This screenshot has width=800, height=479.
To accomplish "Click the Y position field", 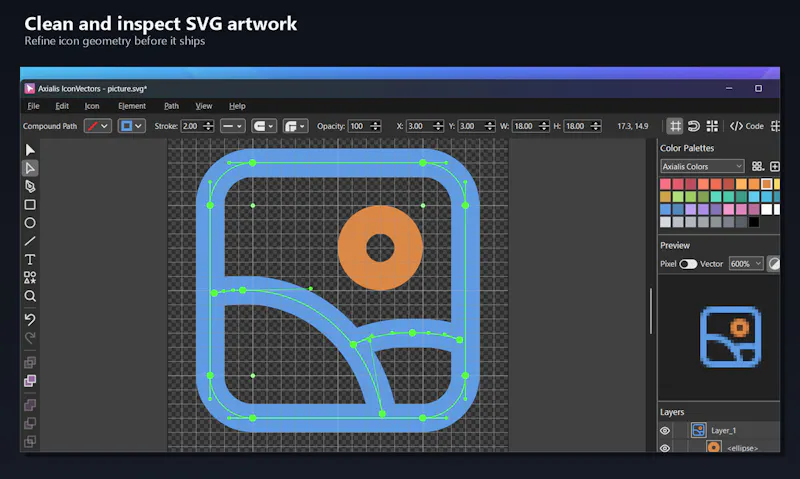I will point(471,126).
